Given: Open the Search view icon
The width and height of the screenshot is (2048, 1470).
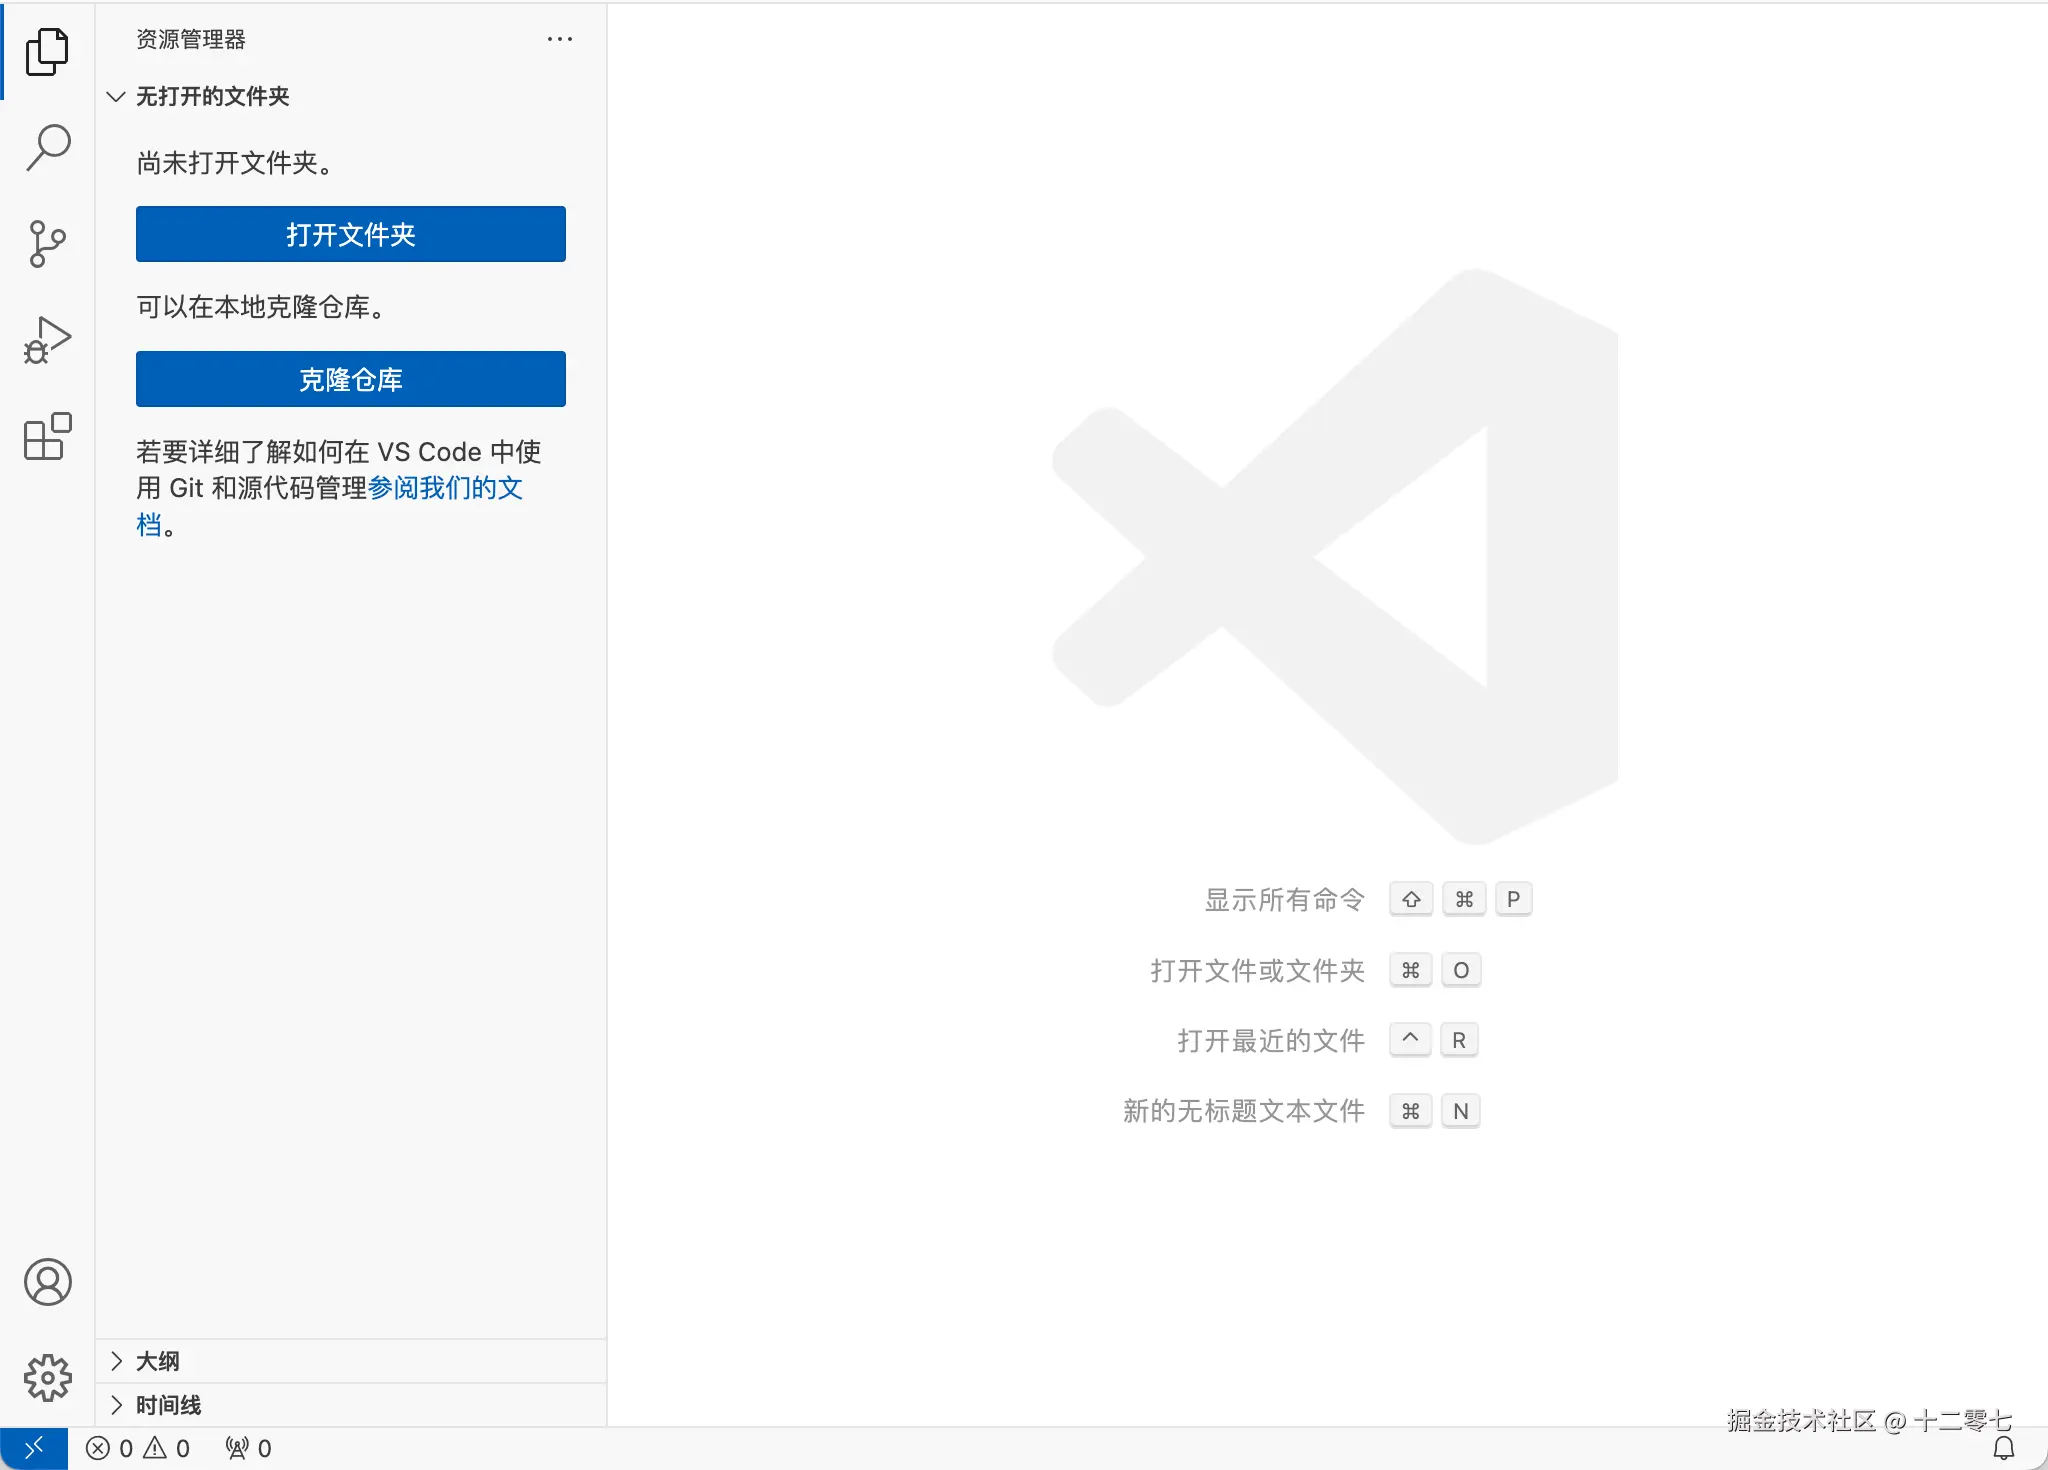Looking at the screenshot, I should [x=47, y=148].
